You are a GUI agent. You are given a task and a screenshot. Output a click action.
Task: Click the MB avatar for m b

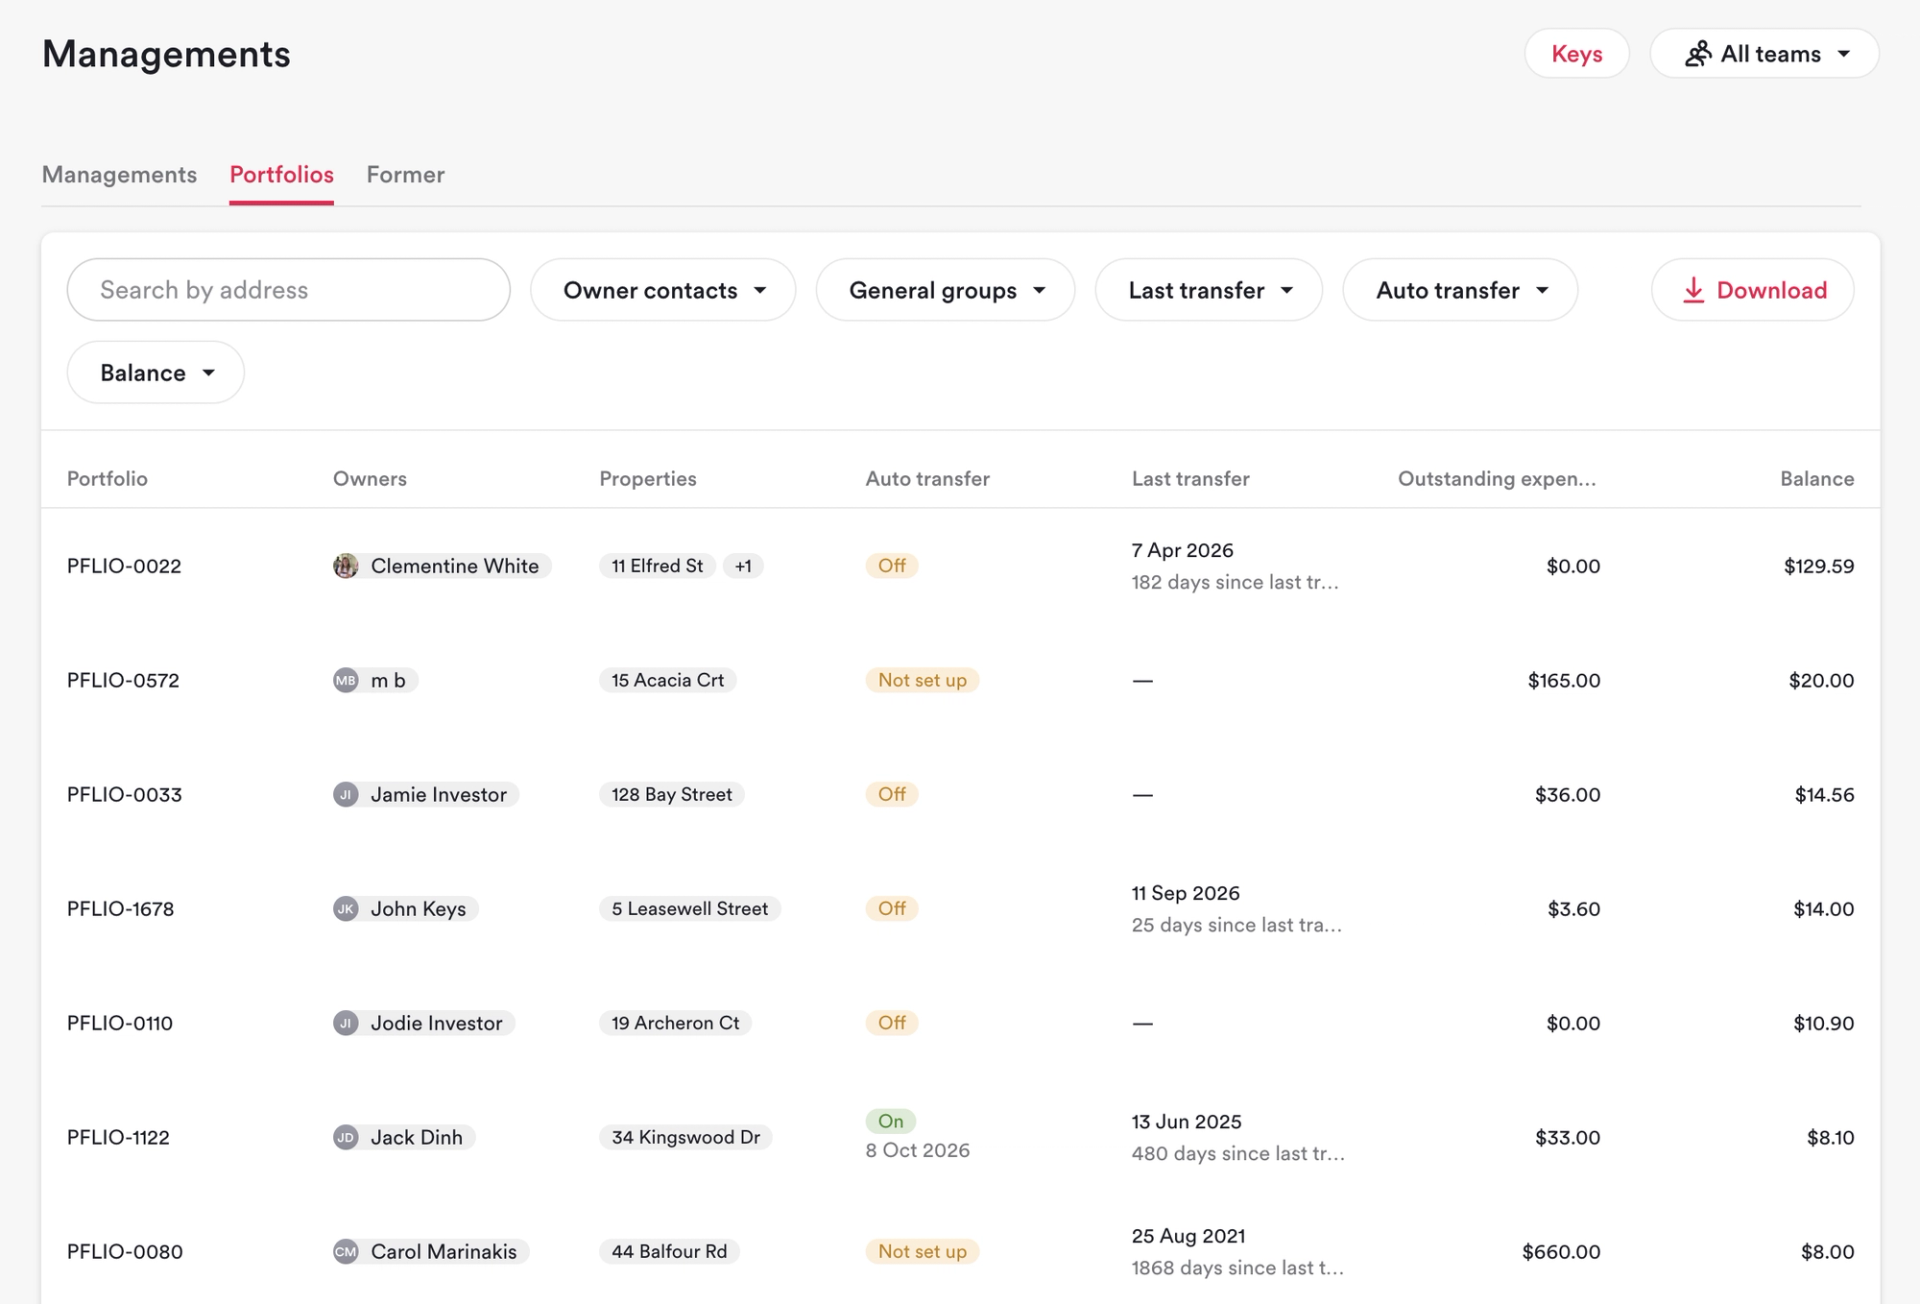coord(346,680)
